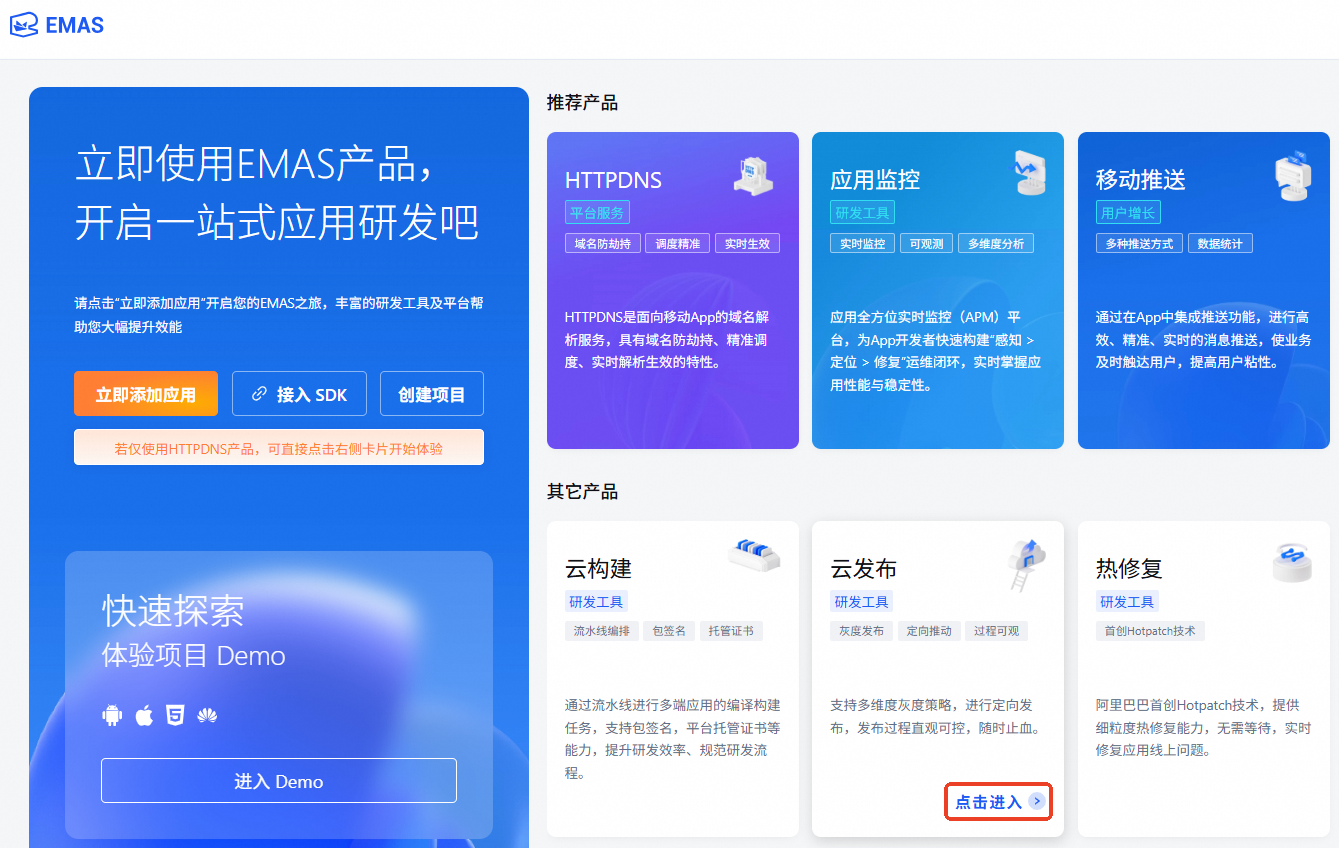Click the arrow icon beside 点击进入

(x=1037, y=801)
